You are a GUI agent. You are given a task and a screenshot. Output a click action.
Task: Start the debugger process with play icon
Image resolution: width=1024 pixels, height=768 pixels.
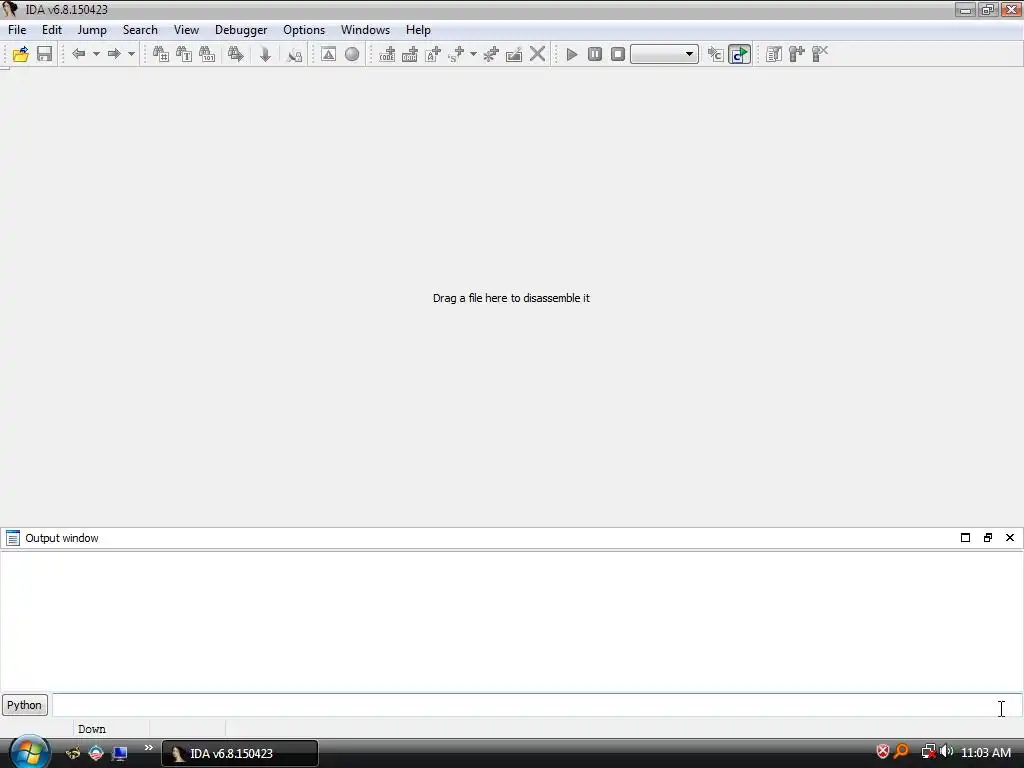(571, 54)
